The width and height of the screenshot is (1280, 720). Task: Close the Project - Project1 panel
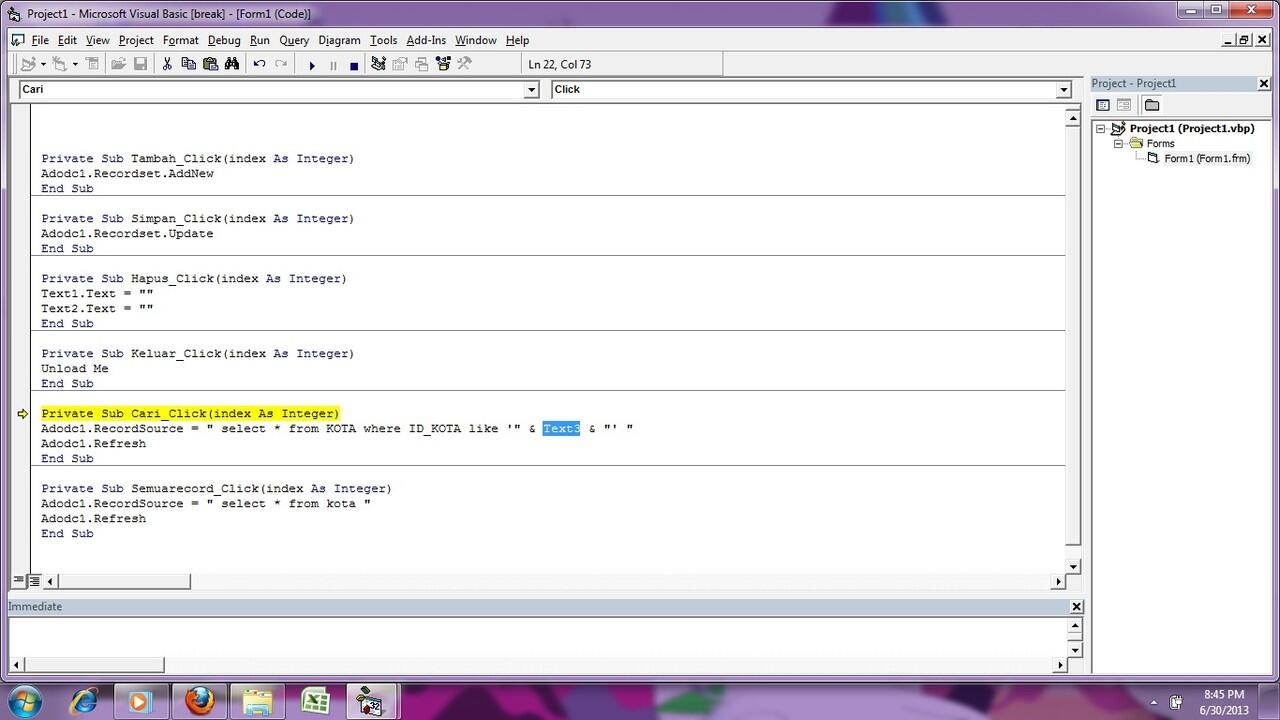tap(1264, 84)
